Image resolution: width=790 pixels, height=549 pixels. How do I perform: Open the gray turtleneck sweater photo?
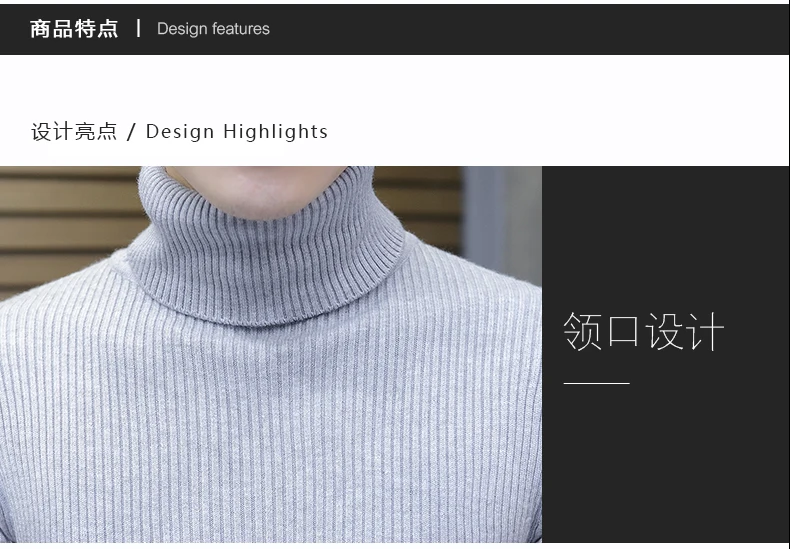coord(271,355)
